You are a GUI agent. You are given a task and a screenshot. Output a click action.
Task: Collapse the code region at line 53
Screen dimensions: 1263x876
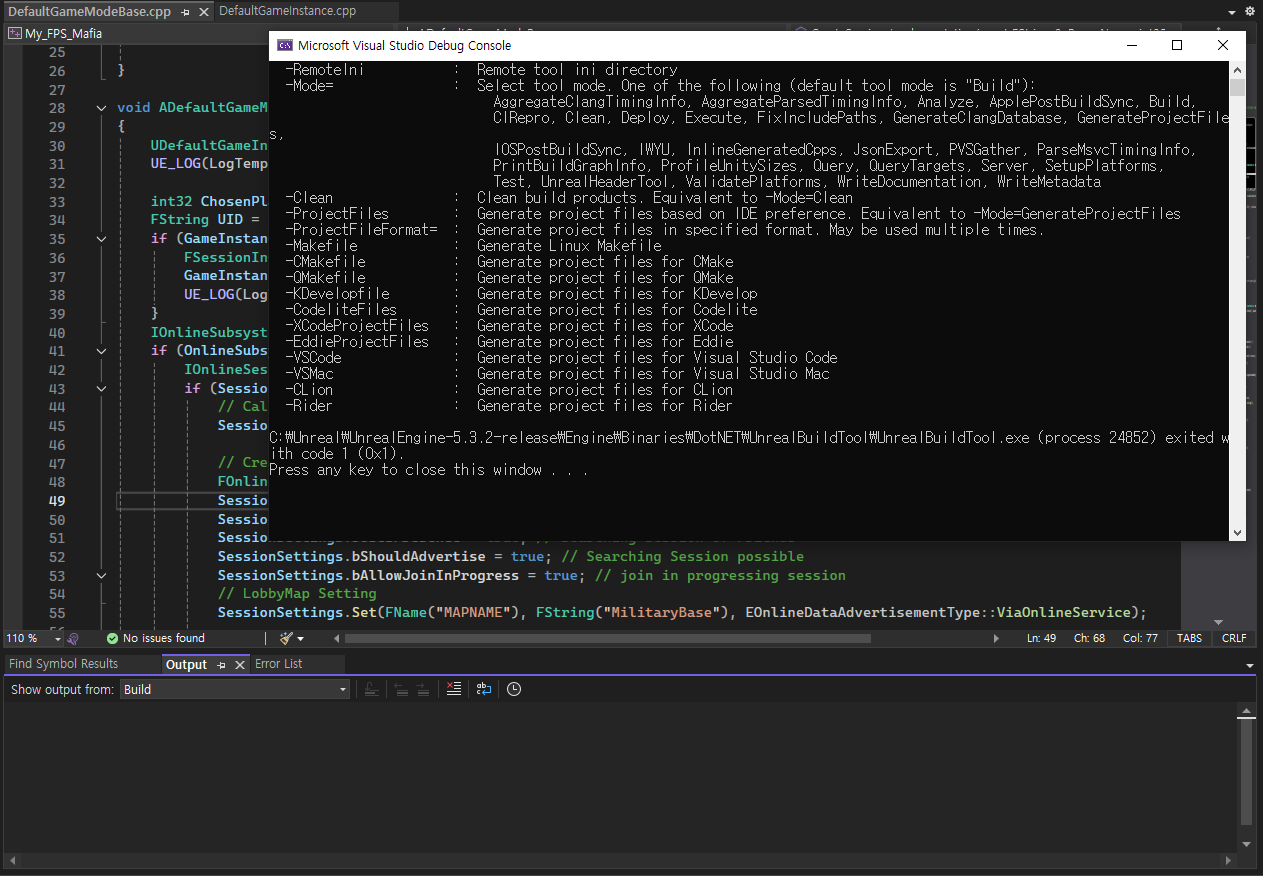(101, 575)
